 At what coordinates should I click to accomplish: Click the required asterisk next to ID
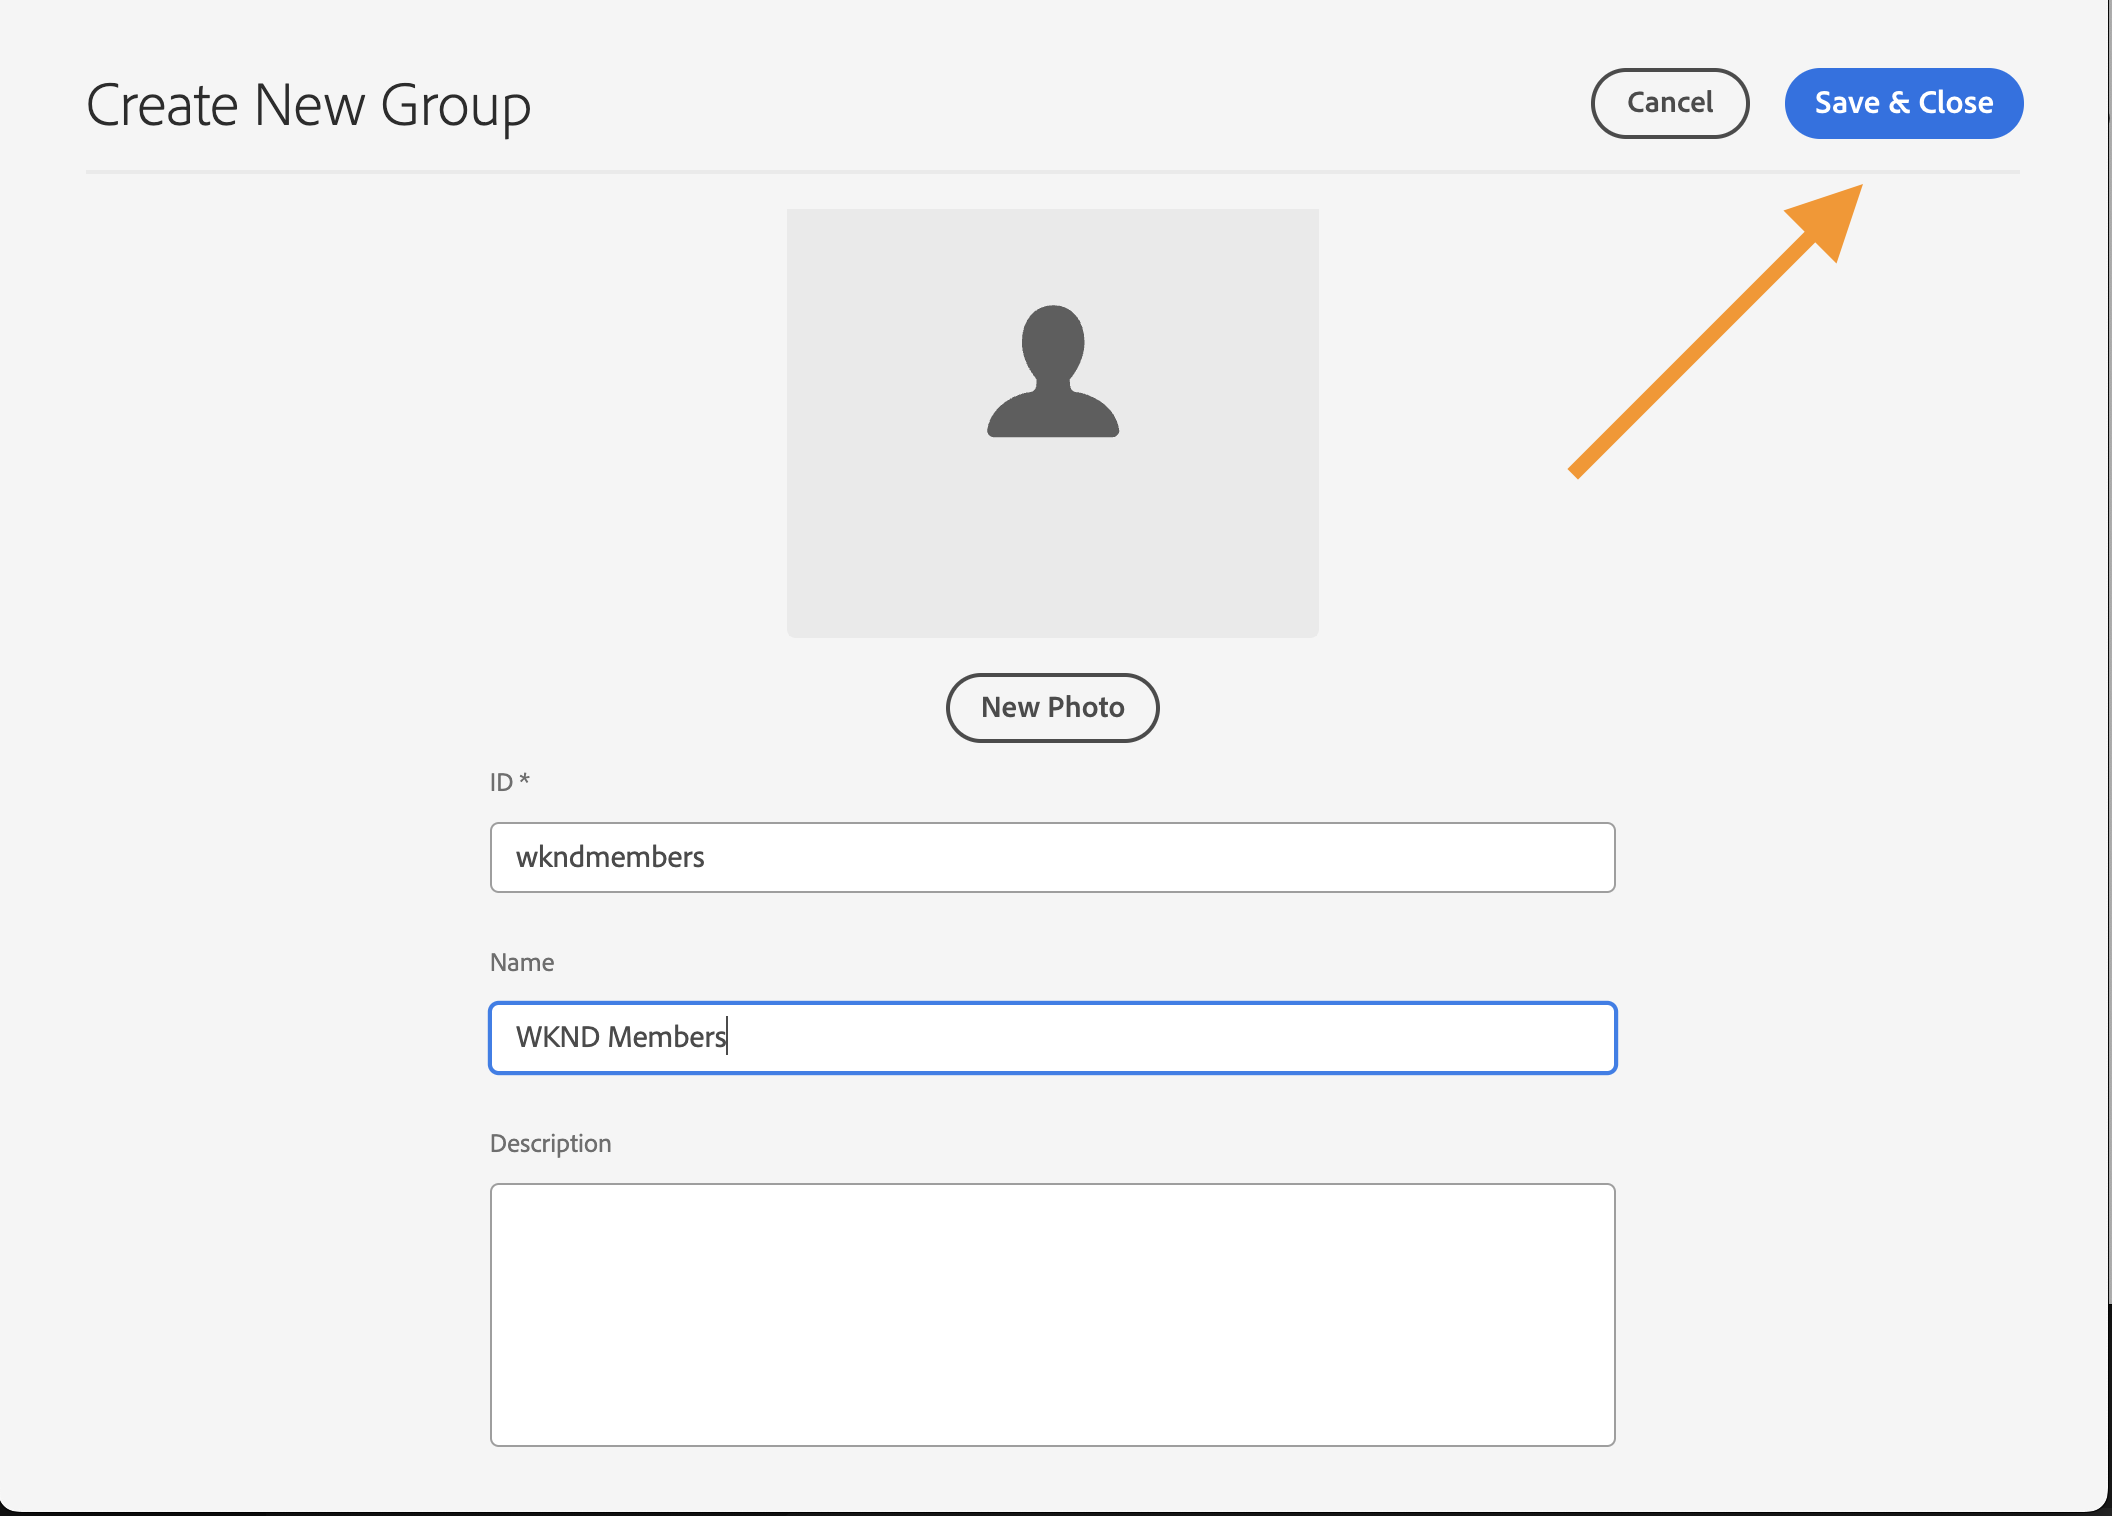coord(525,779)
